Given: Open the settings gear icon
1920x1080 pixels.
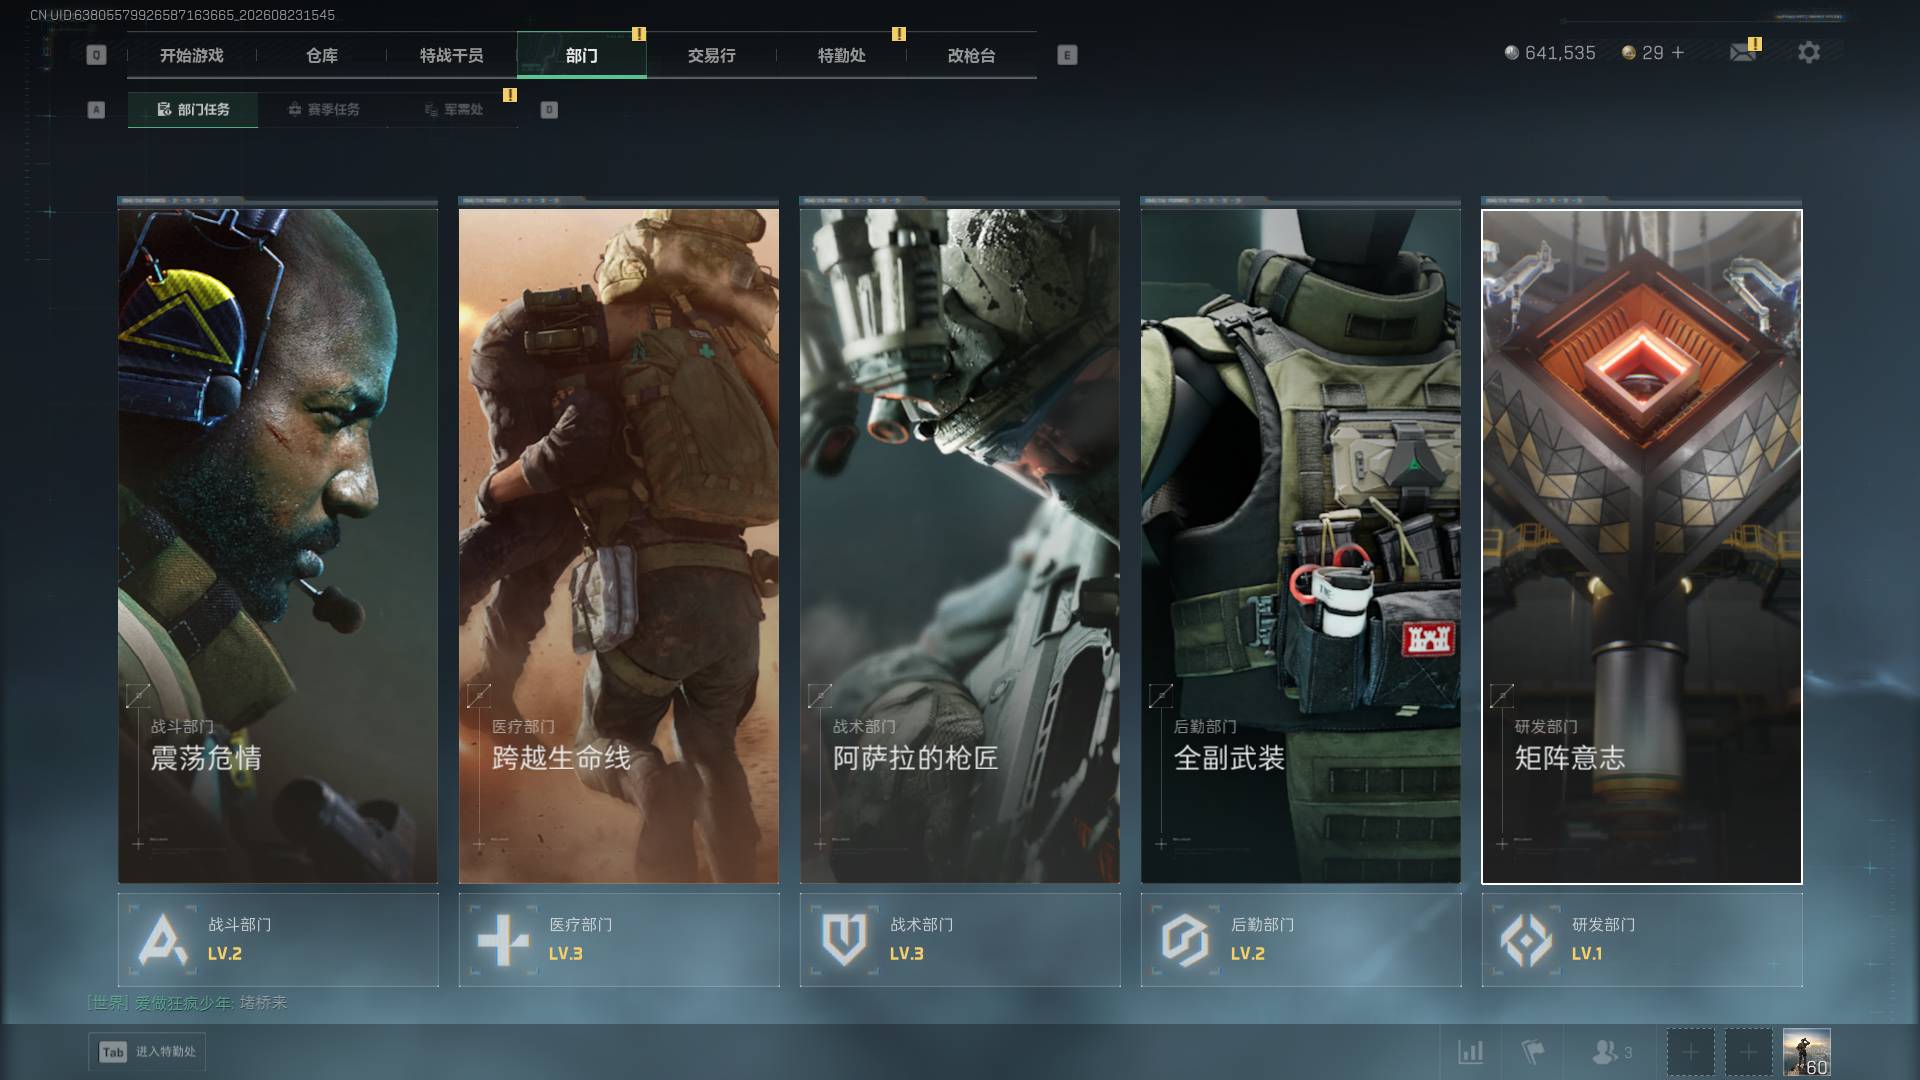Looking at the screenshot, I should [x=1809, y=52].
